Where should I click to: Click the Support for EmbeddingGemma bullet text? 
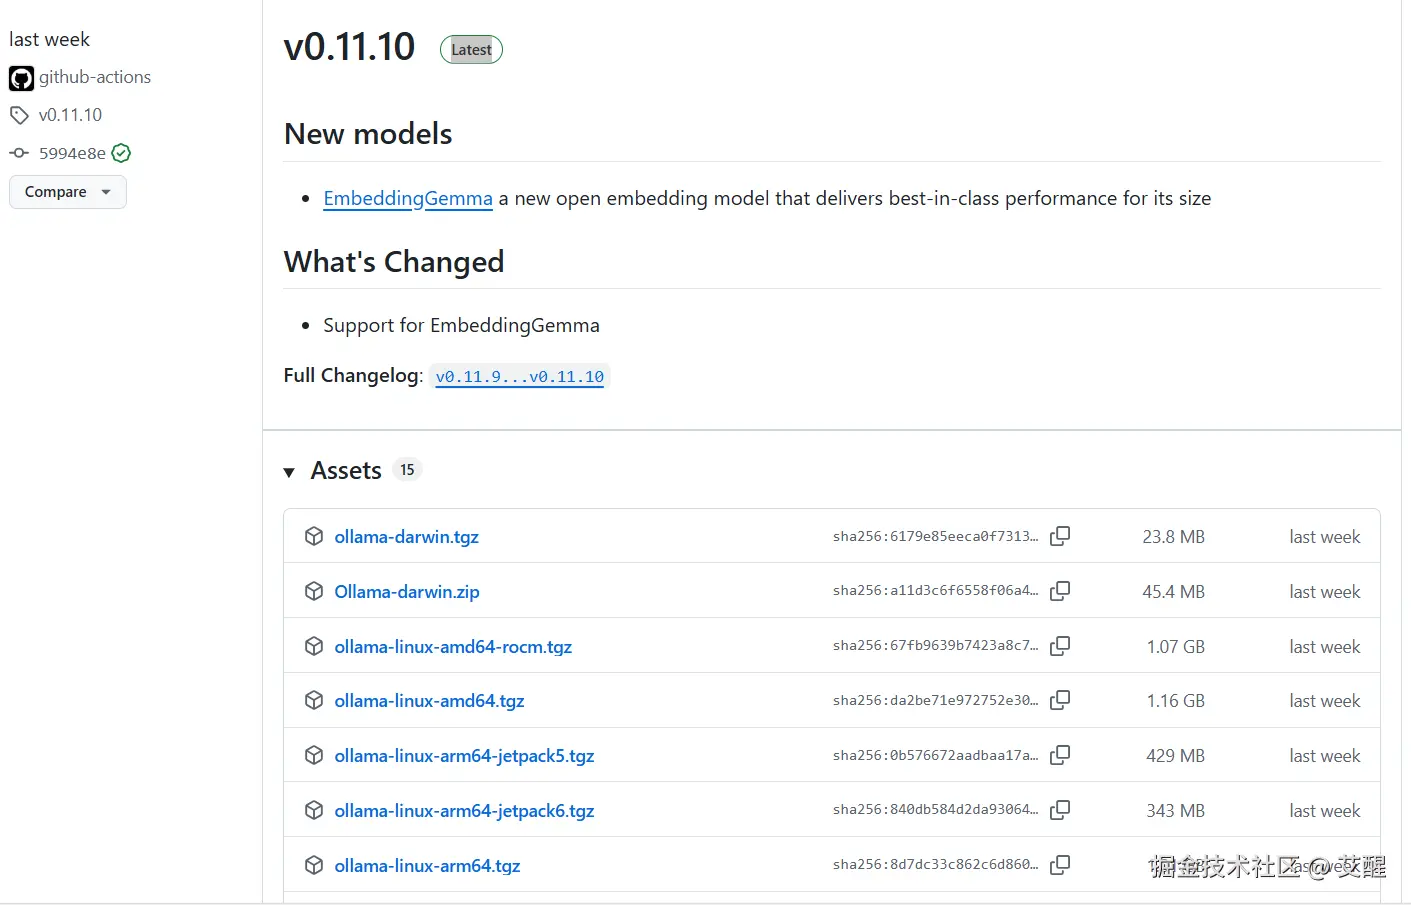pyautogui.click(x=461, y=326)
